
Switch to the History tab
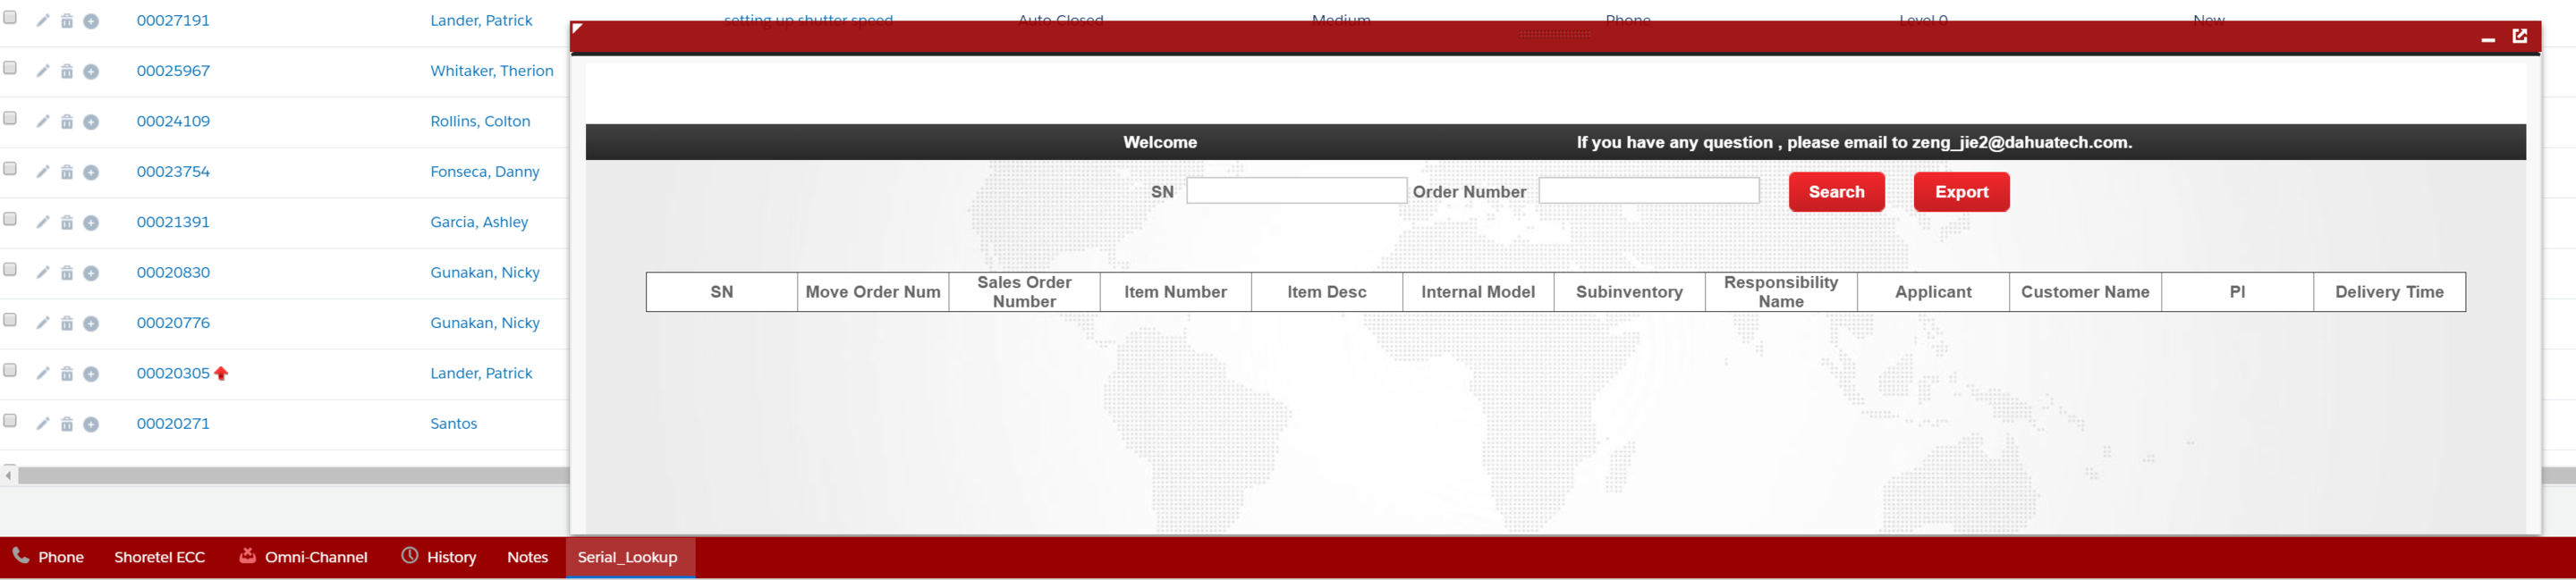coord(439,557)
